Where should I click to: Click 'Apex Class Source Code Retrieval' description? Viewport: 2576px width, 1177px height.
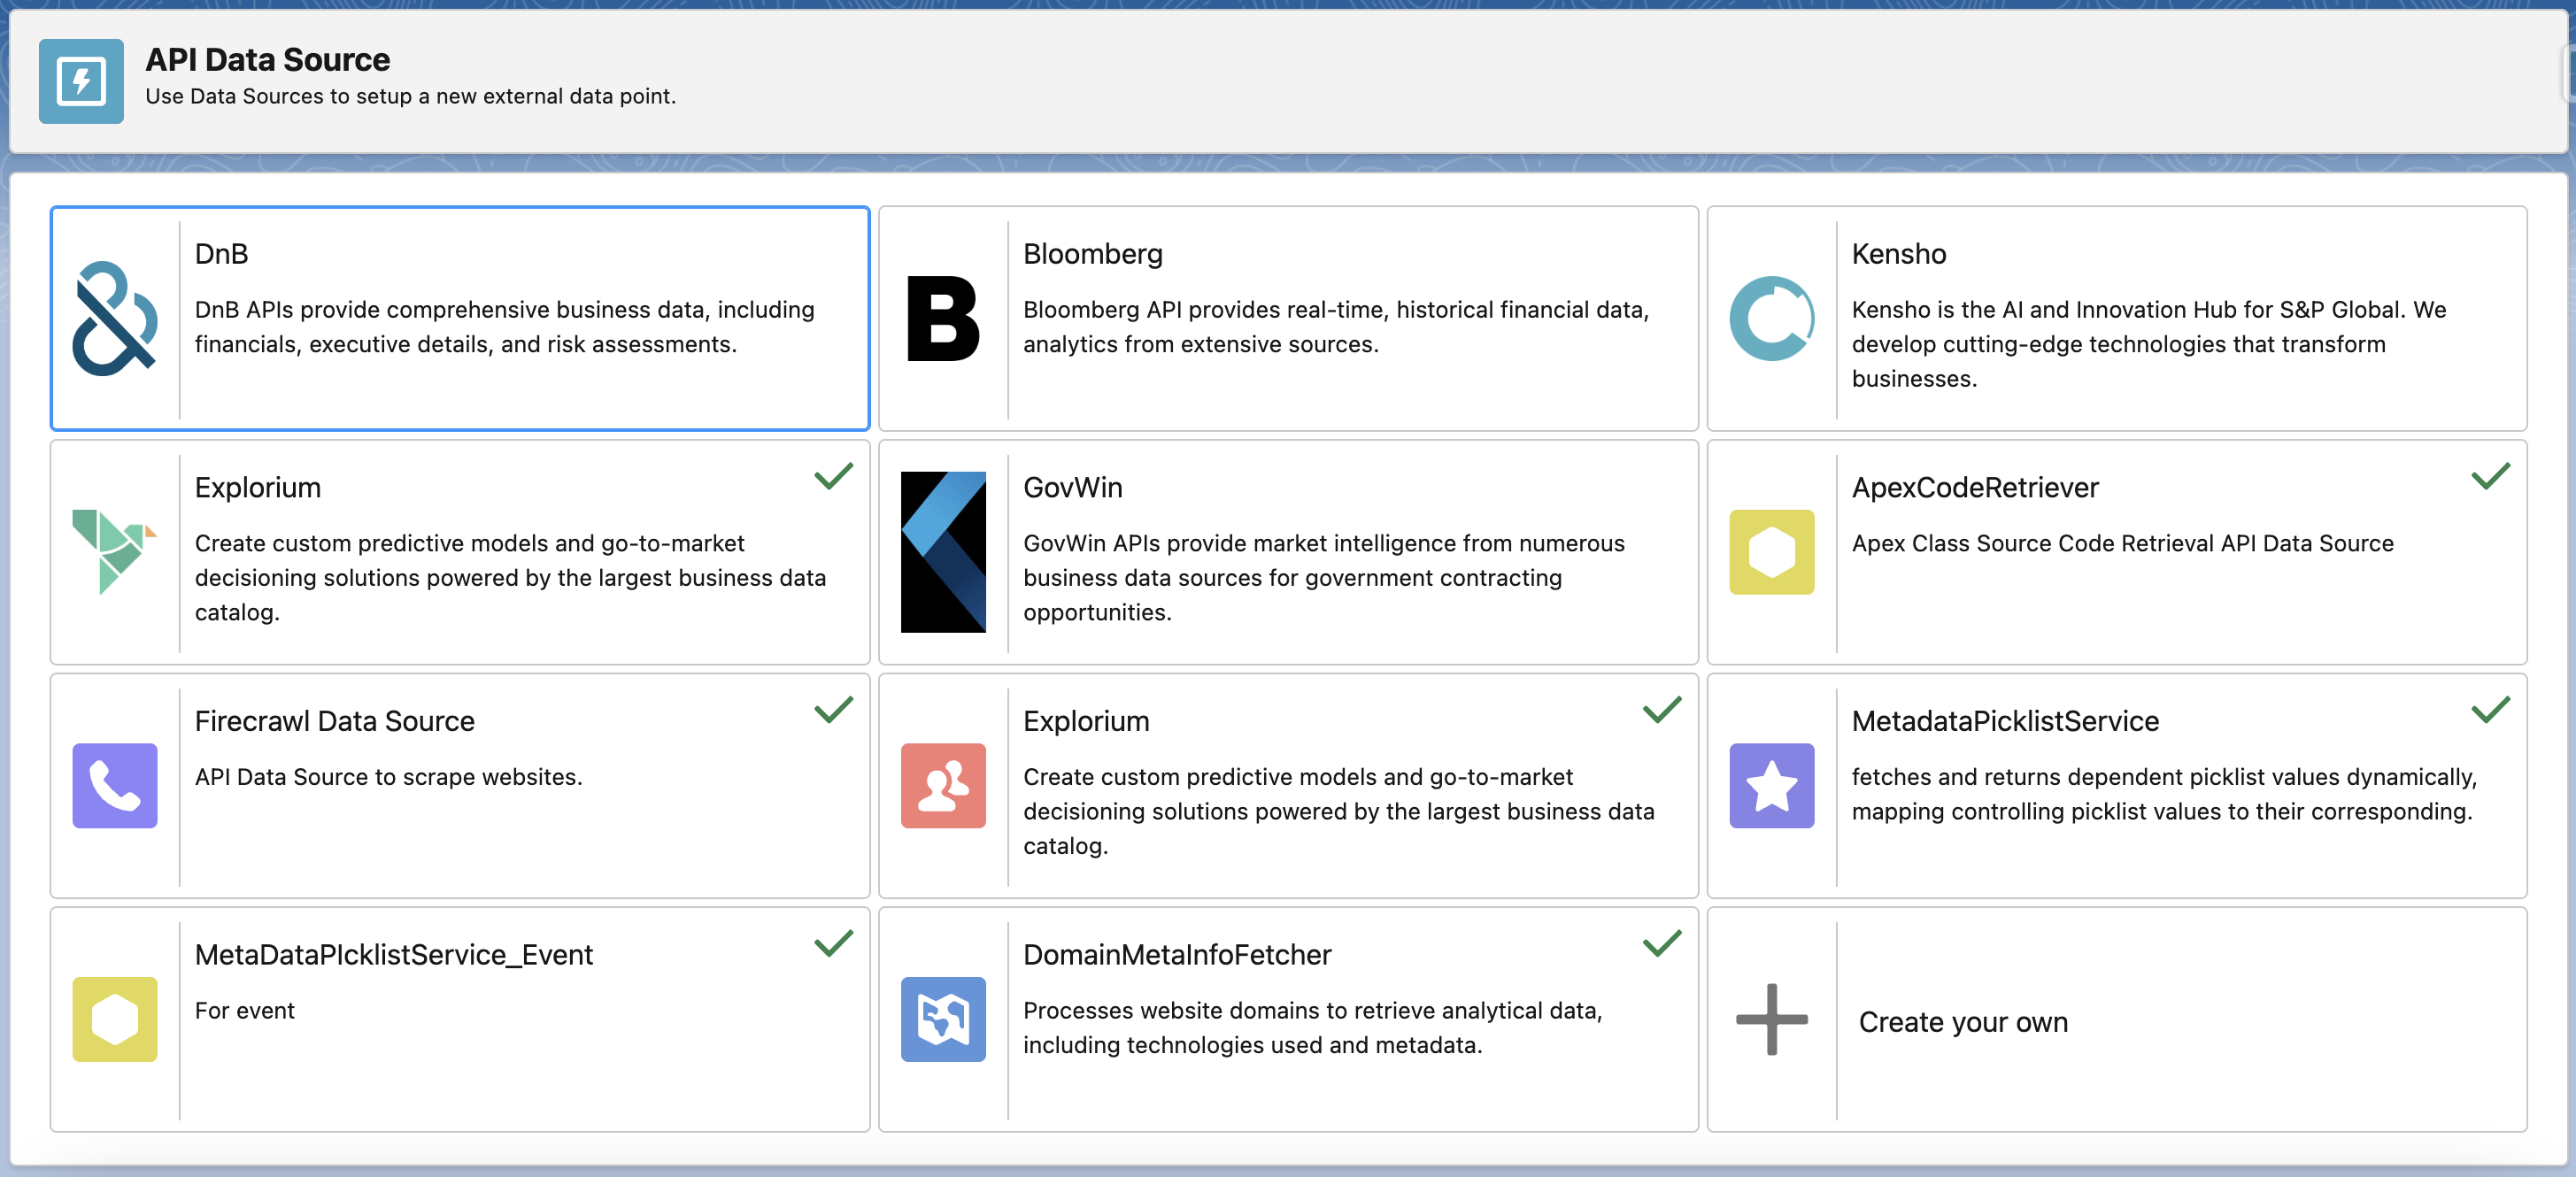(2122, 543)
